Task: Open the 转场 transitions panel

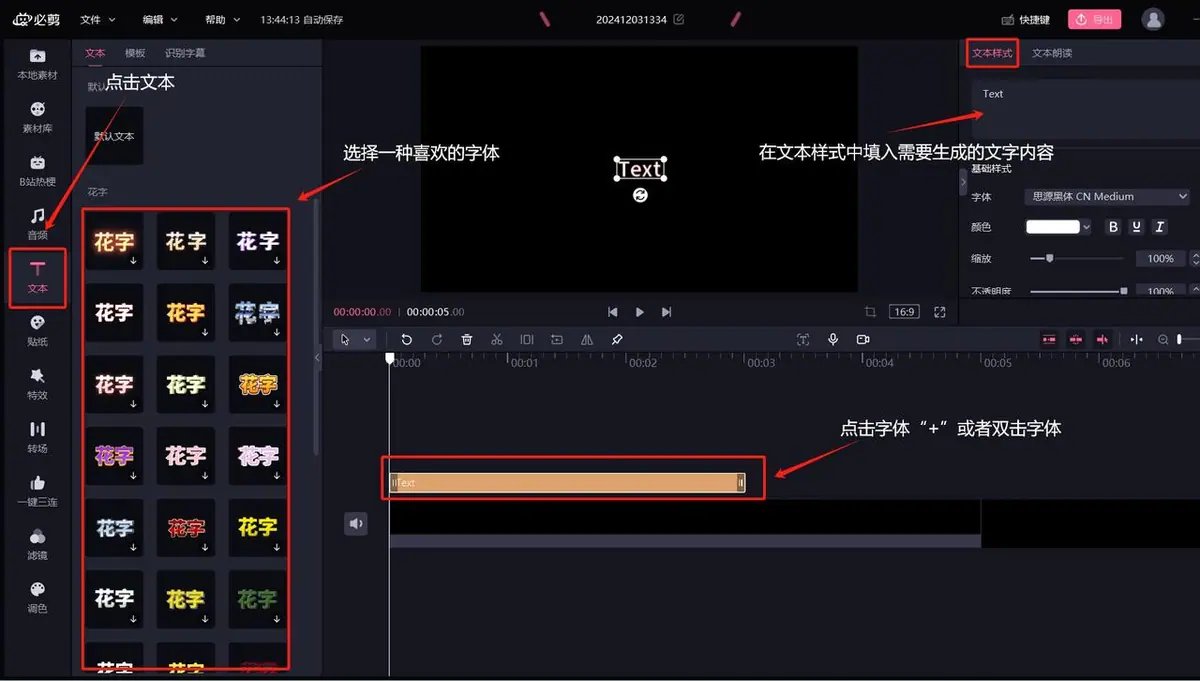Action: tap(37, 437)
